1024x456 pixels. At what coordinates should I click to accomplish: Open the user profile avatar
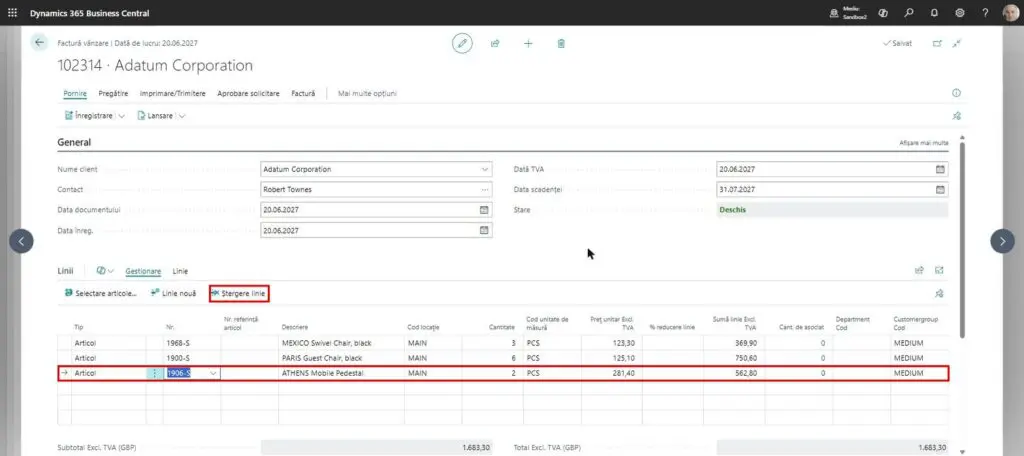point(1010,12)
